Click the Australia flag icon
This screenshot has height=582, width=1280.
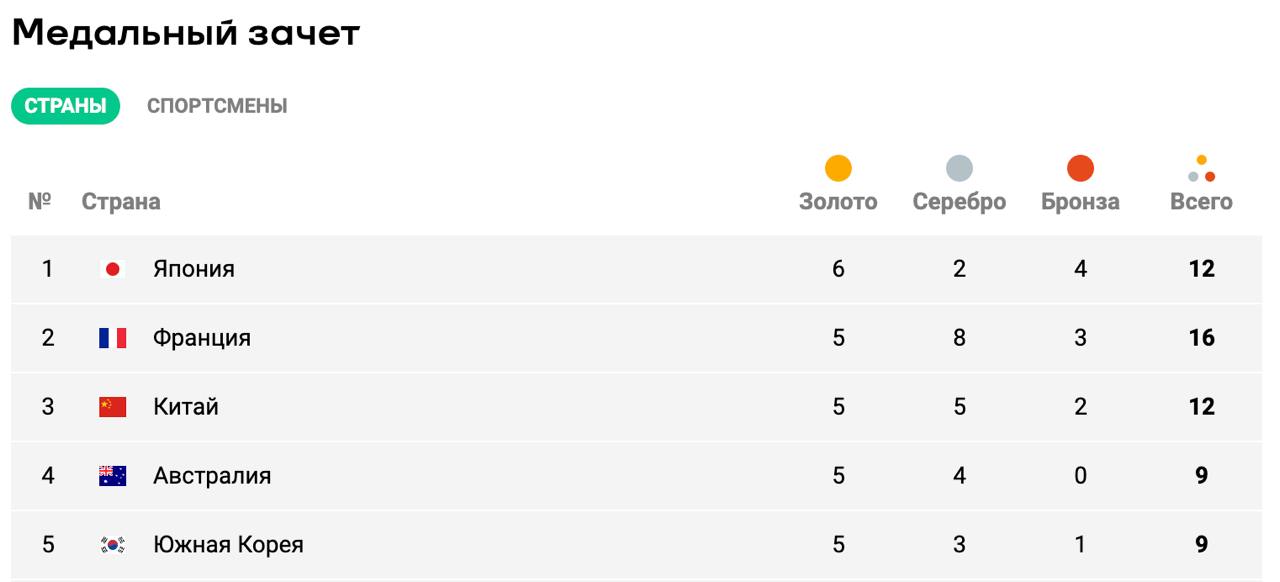[112, 476]
